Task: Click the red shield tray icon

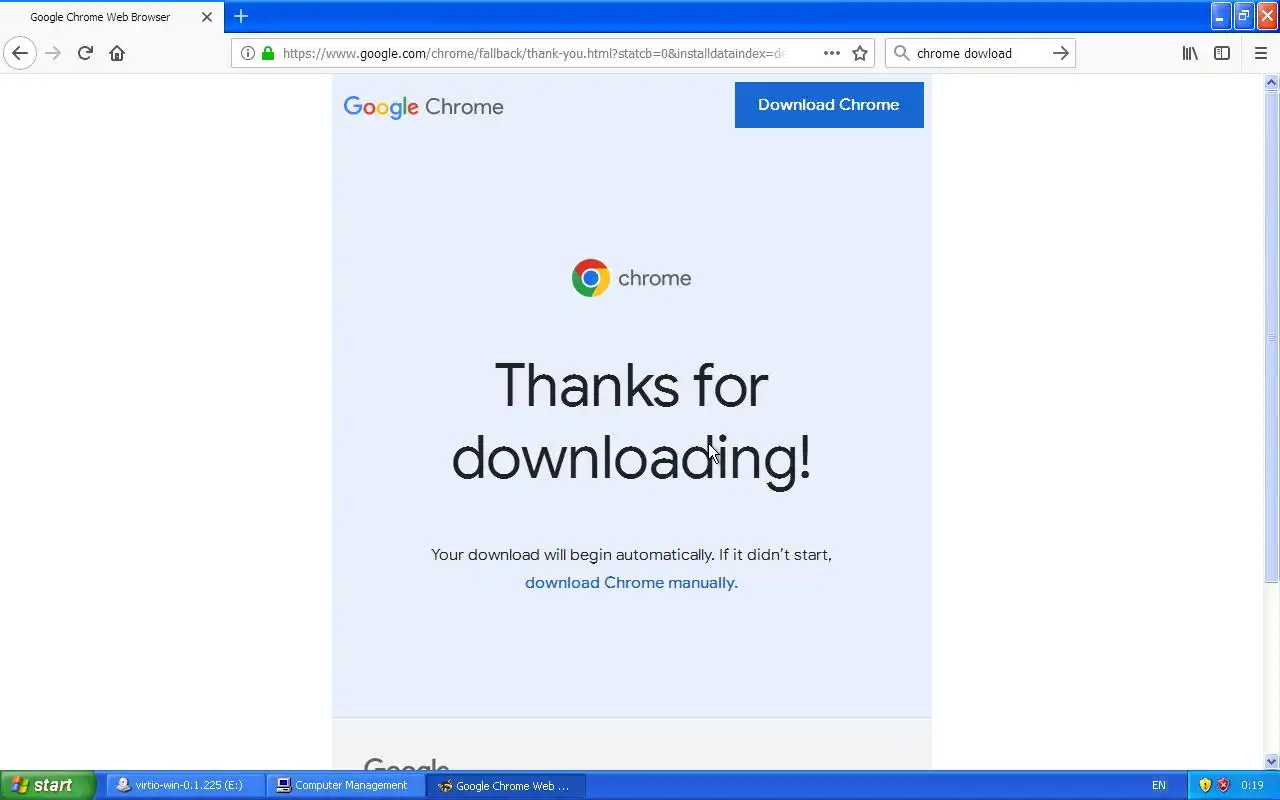Action: click(x=1223, y=785)
